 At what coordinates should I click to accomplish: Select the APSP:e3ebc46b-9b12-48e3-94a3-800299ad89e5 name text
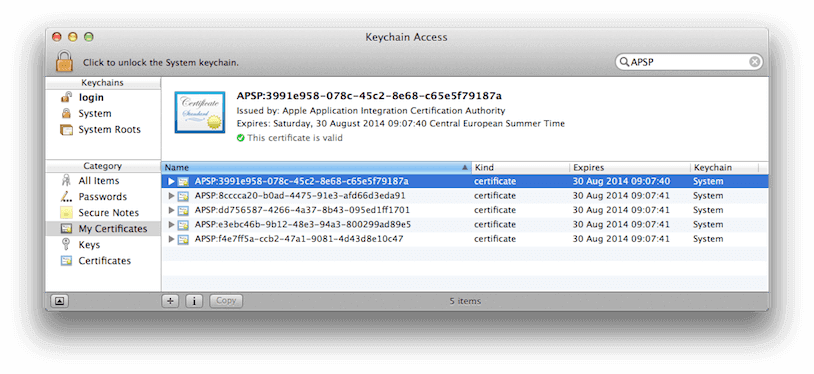point(303,224)
